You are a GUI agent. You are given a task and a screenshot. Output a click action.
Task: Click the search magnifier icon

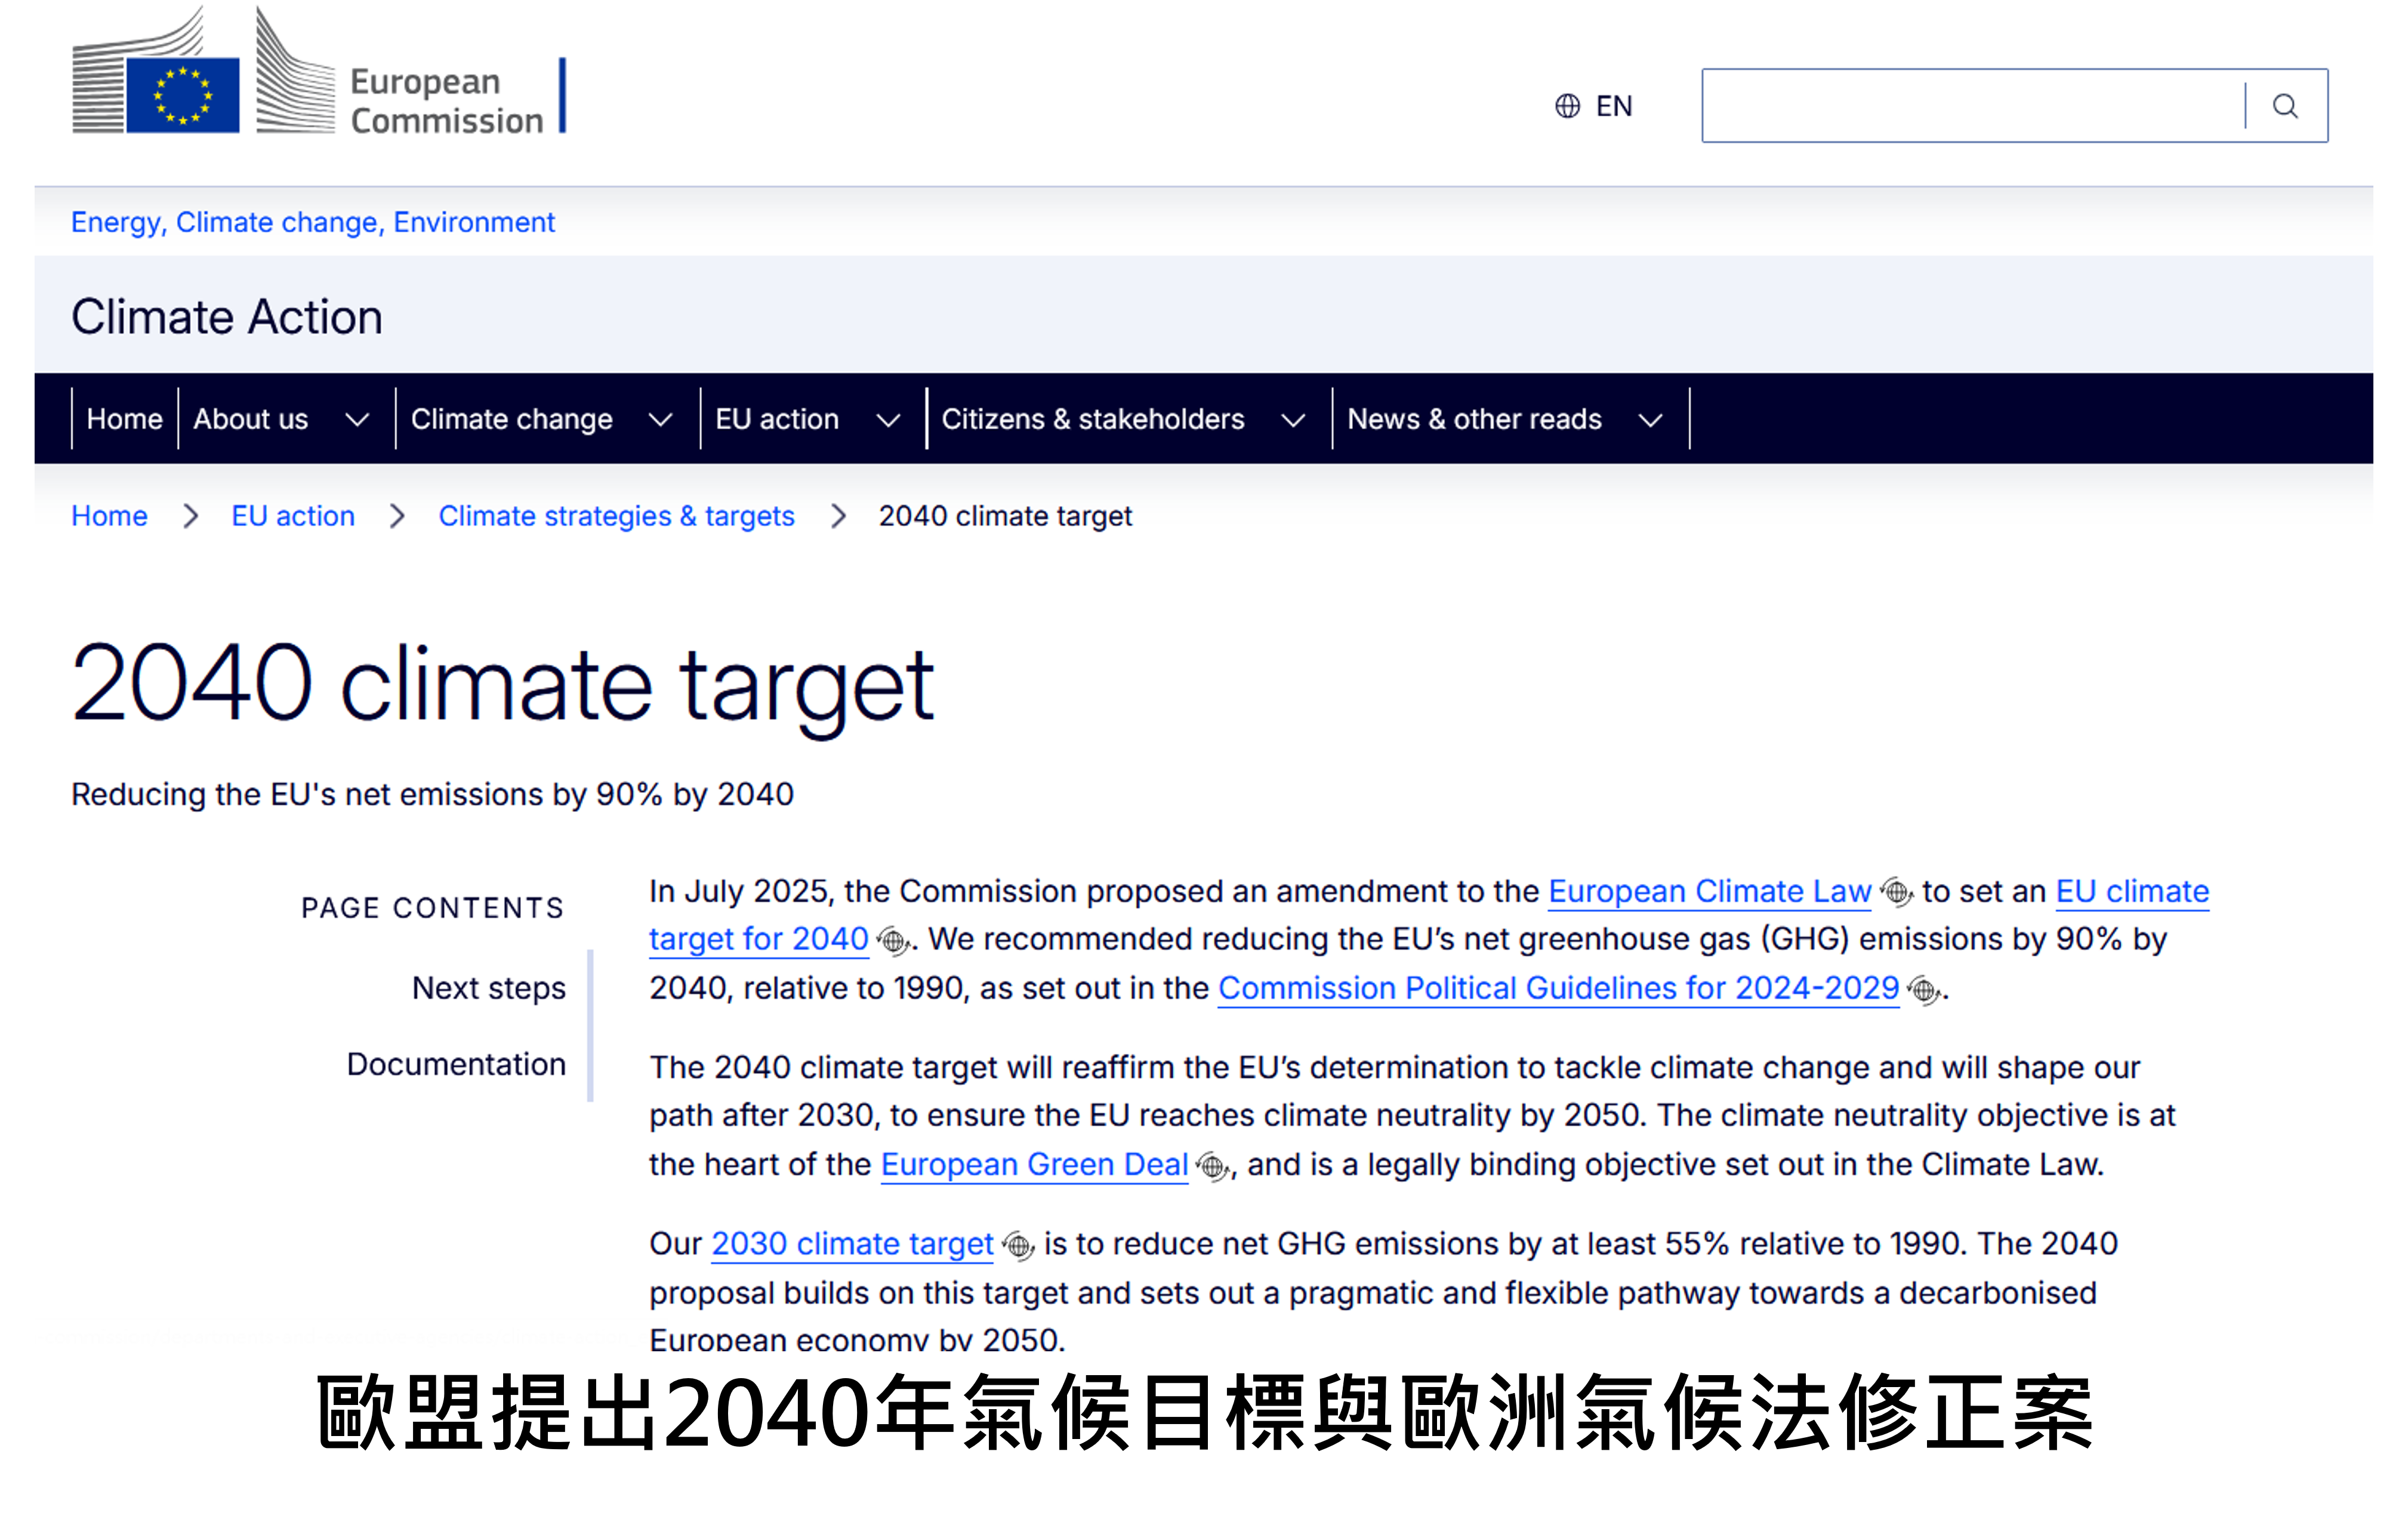click(2285, 106)
